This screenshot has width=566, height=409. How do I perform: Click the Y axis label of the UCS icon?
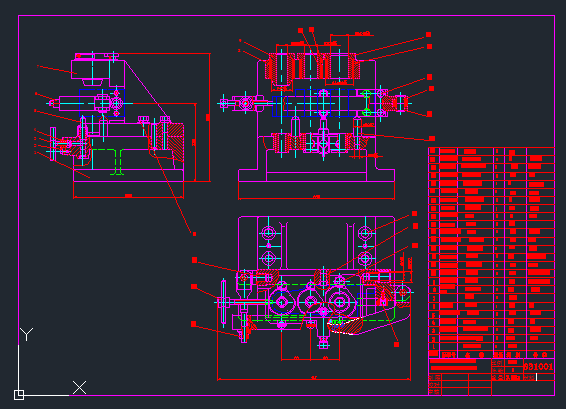point(26,334)
